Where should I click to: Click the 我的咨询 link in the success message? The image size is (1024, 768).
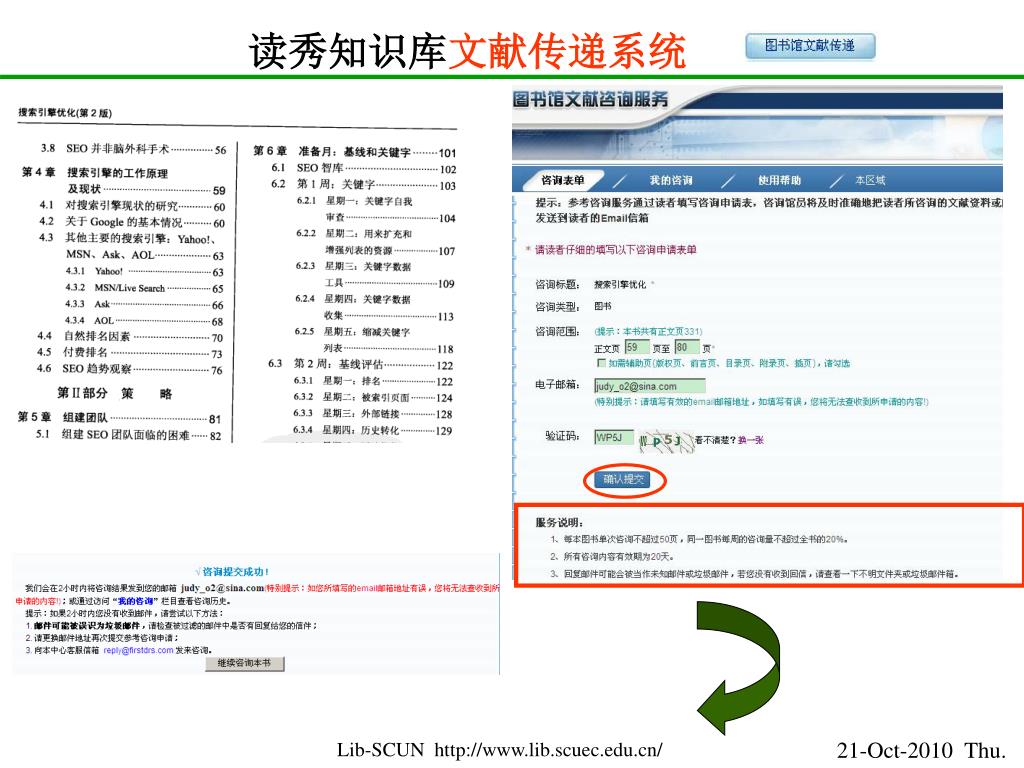[138, 601]
